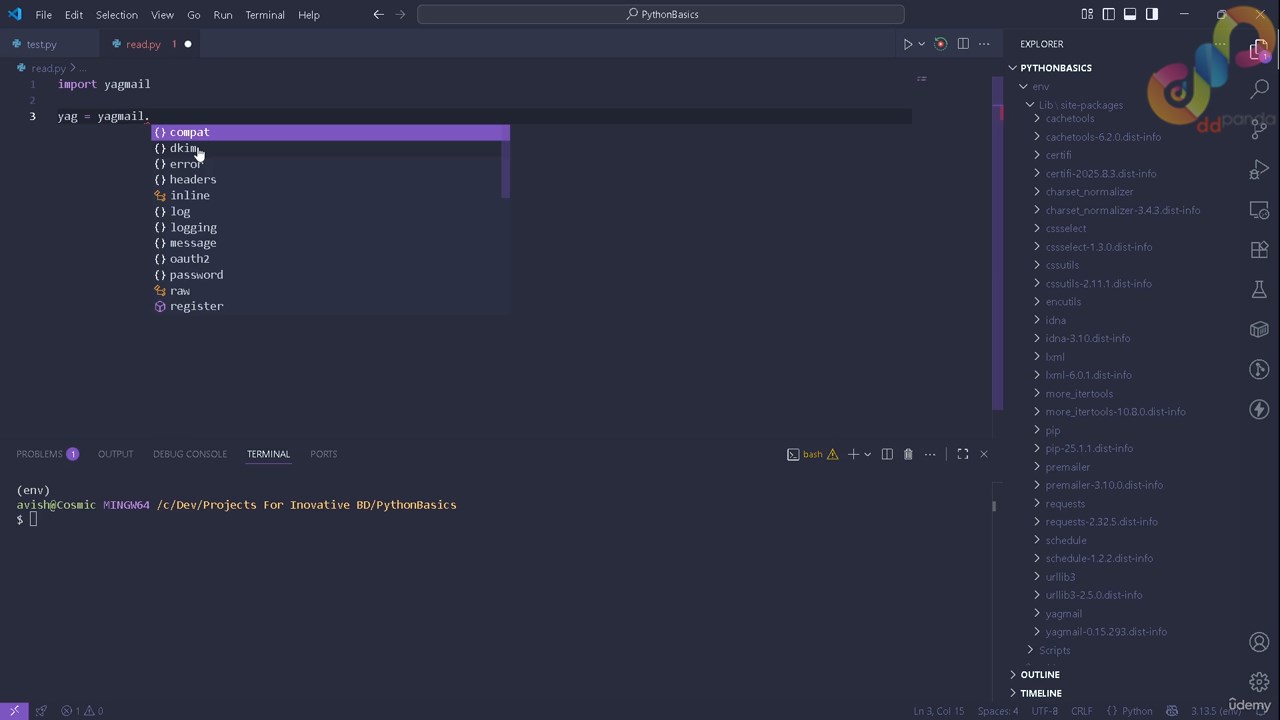Open the new terminal launch profile dropdown
The image size is (1280, 720).
coord(867,454)
